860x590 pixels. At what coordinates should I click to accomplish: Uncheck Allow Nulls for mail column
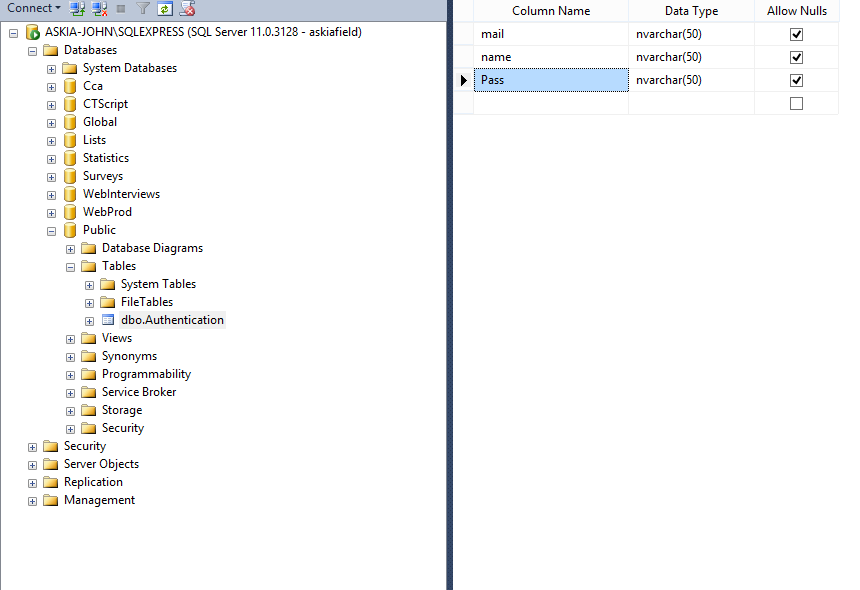[796, 34]
